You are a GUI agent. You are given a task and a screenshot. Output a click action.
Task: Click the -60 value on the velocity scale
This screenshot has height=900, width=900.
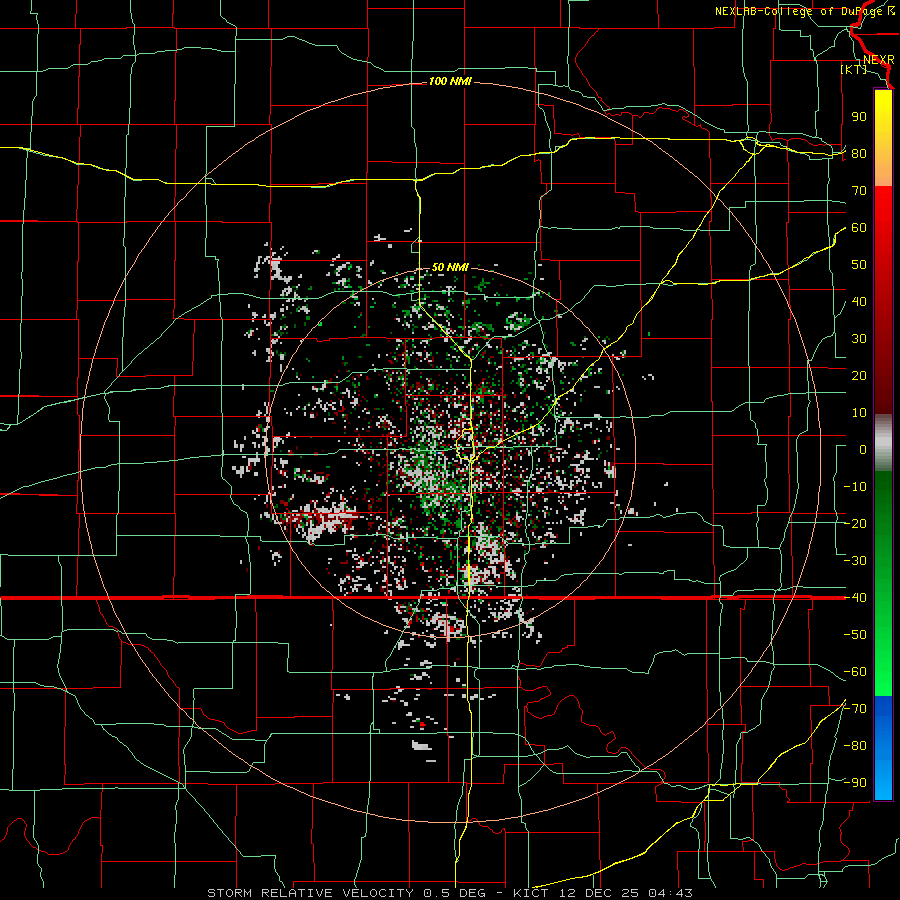(x=855, y=672)
